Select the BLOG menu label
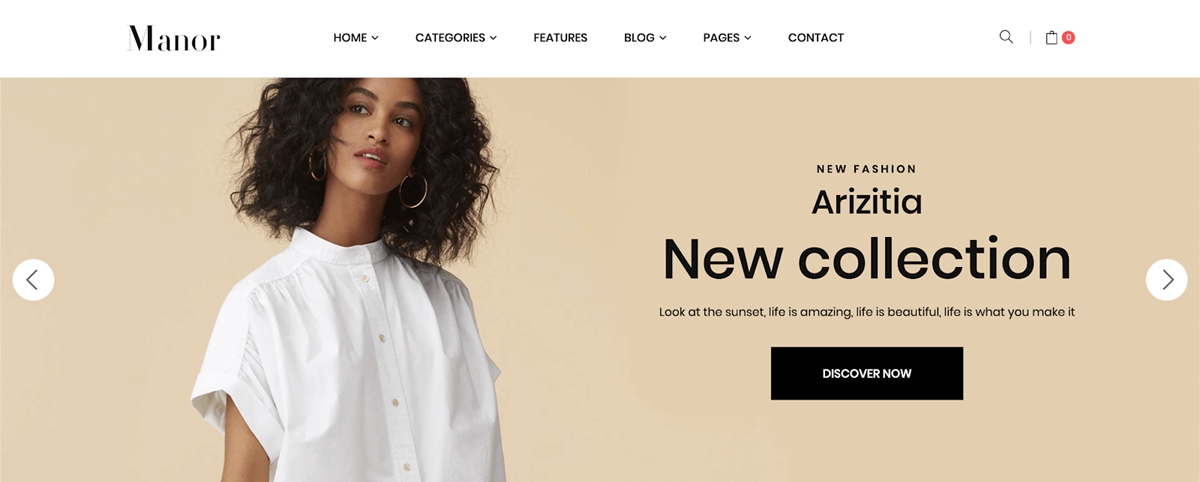The image size is (1200, 482). [x=639, y=38]
